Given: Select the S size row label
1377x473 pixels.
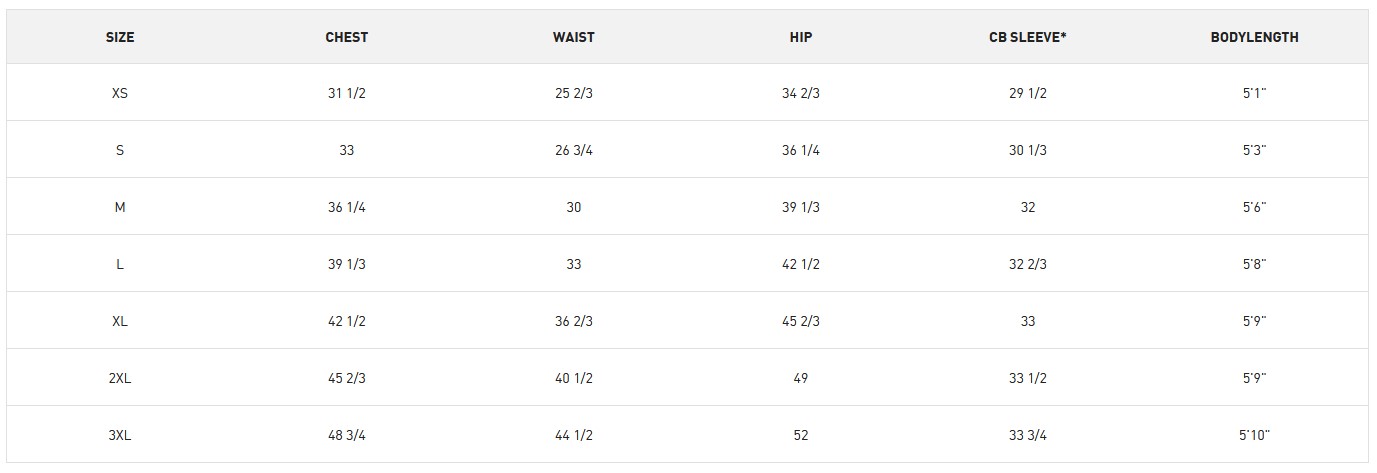Looking at the screenshot, I should pos(120,150).
